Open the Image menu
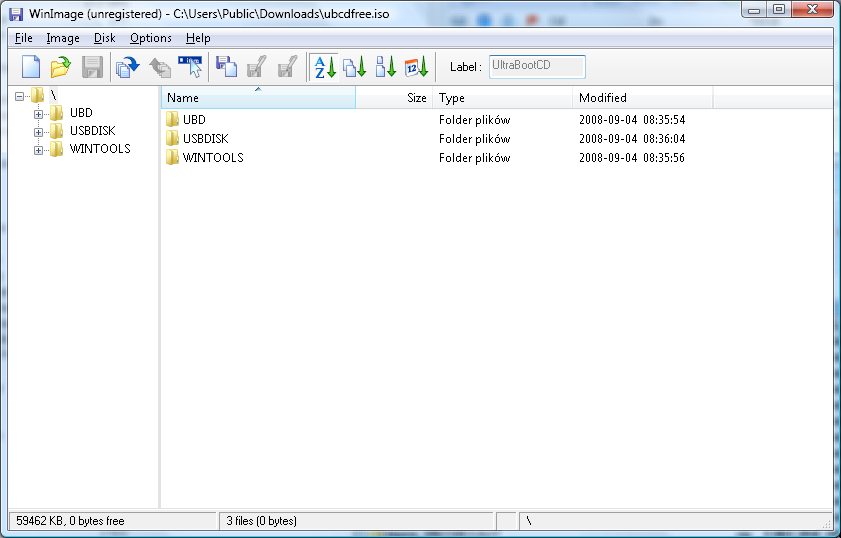Image resolution: width=841 pixels, height=538 pixels. click(x=63, y=38)
